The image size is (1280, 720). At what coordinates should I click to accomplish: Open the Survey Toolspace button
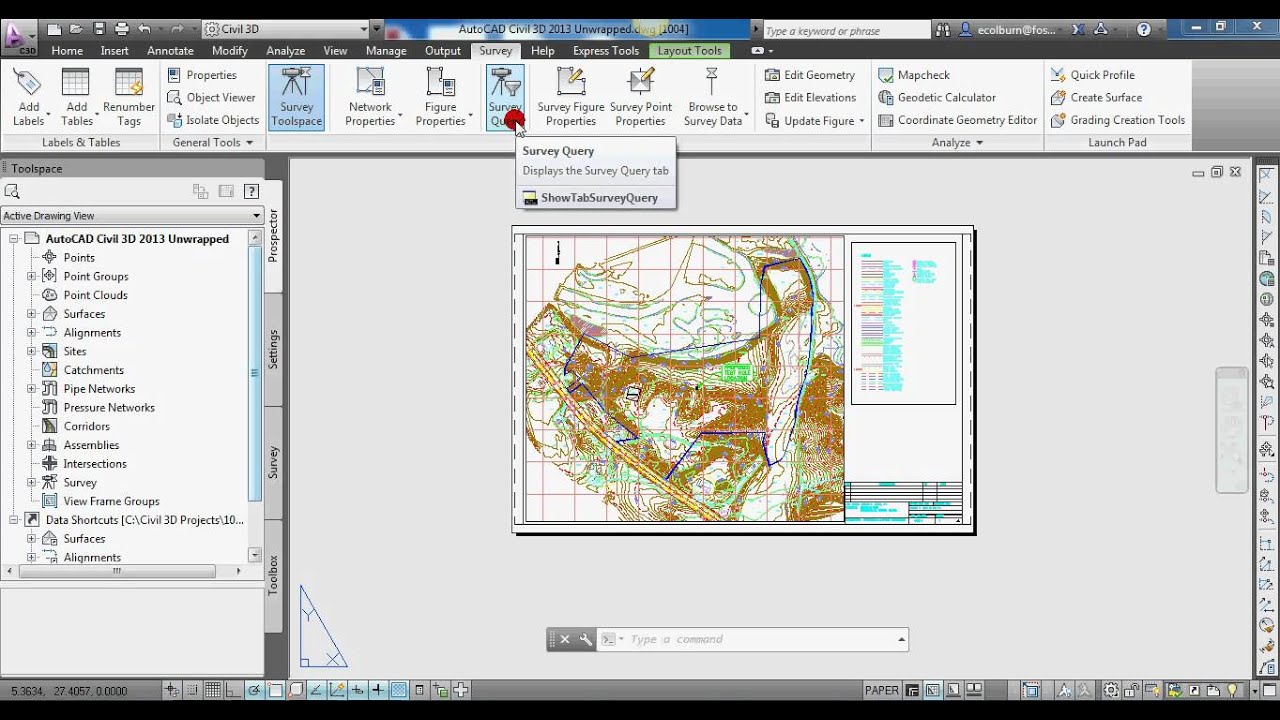pyautogui.click(x=296, y=97)
